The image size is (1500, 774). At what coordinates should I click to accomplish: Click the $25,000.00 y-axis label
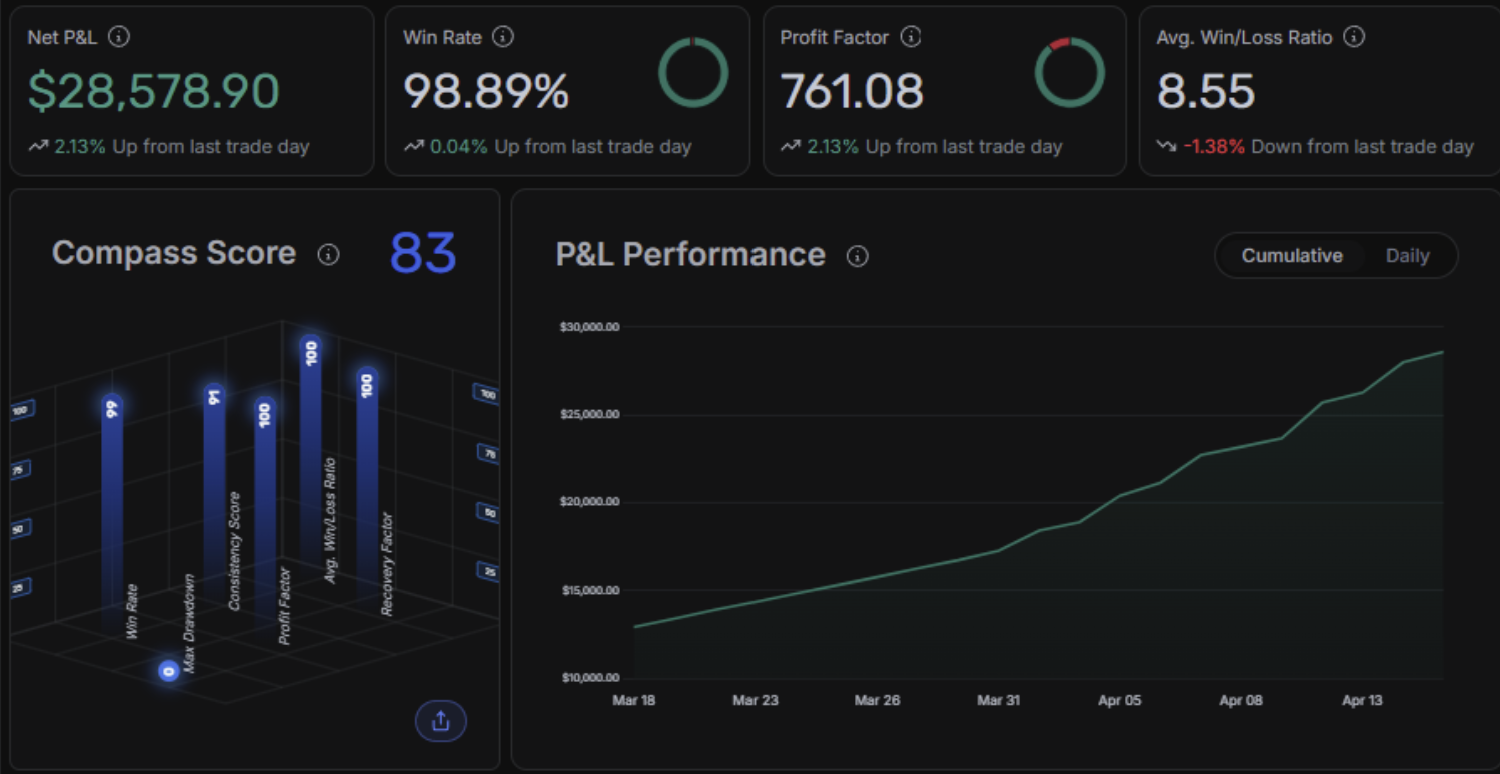tap(591, 414)
